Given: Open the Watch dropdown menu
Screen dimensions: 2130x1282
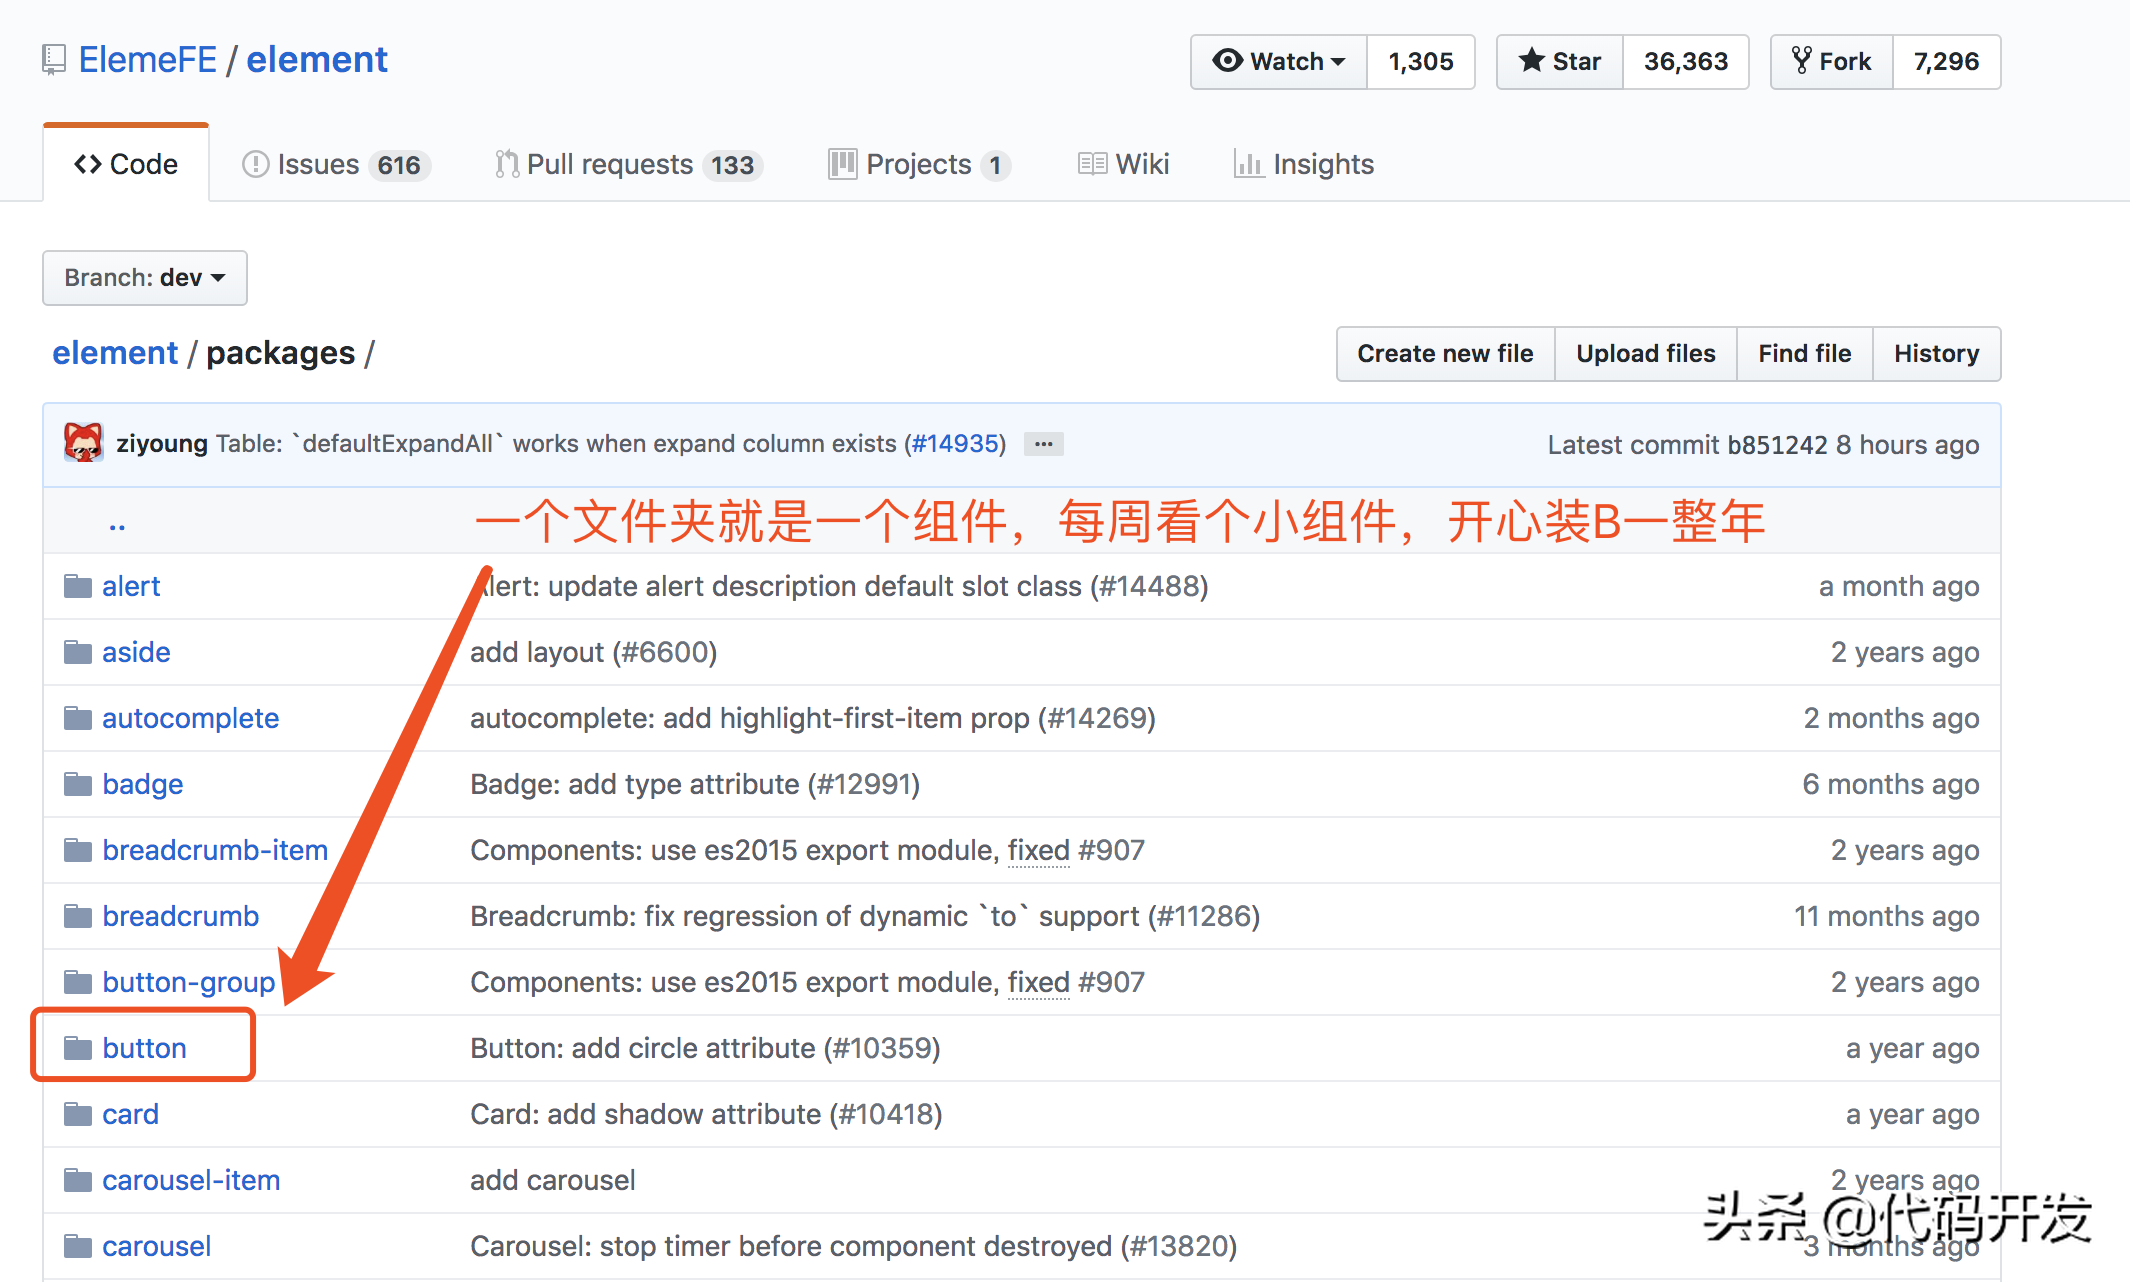Looking at the screenshot, I should click(x=1279, y=62).
